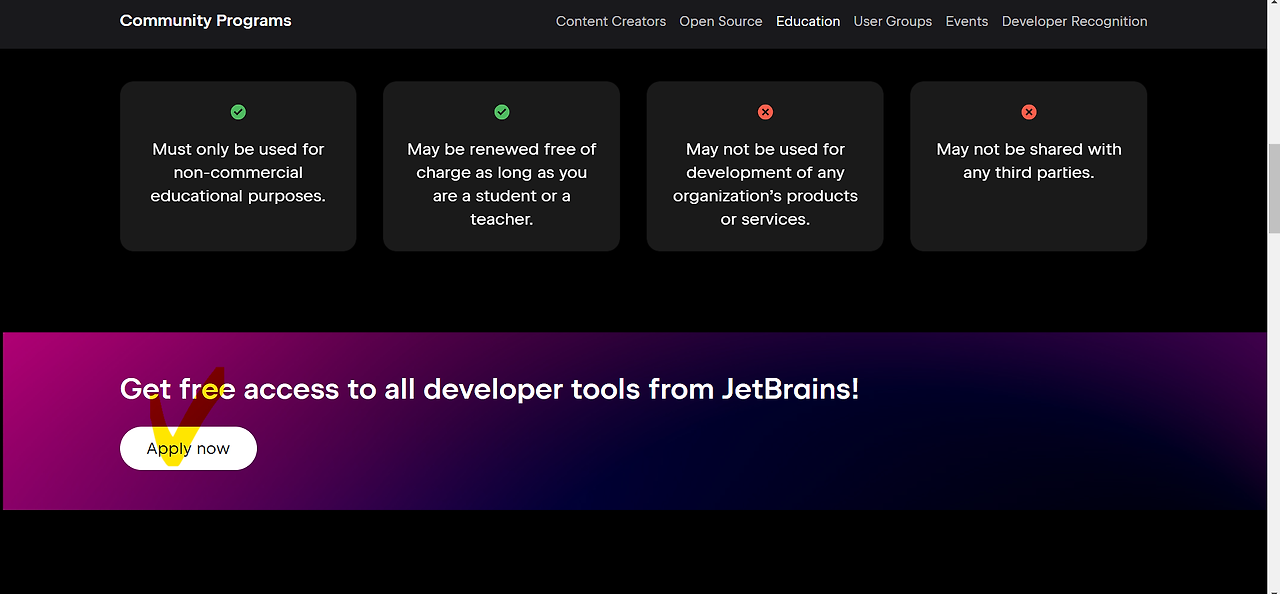This screenshot has width=1280, height=594.
Task: Open the Developer Recognition menu item
Action: pyautogui.click(x=1075, y=21)
